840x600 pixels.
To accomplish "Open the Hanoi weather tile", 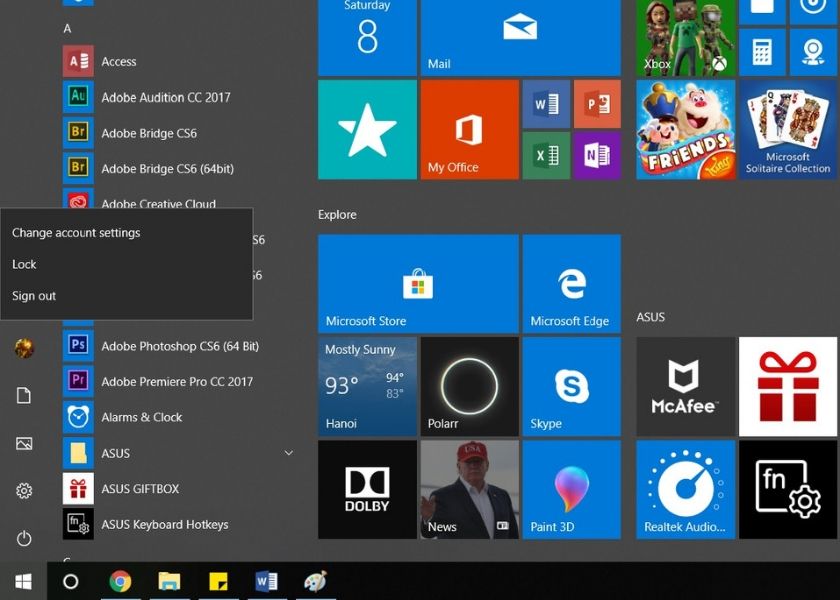I will (x=366, y=386).
